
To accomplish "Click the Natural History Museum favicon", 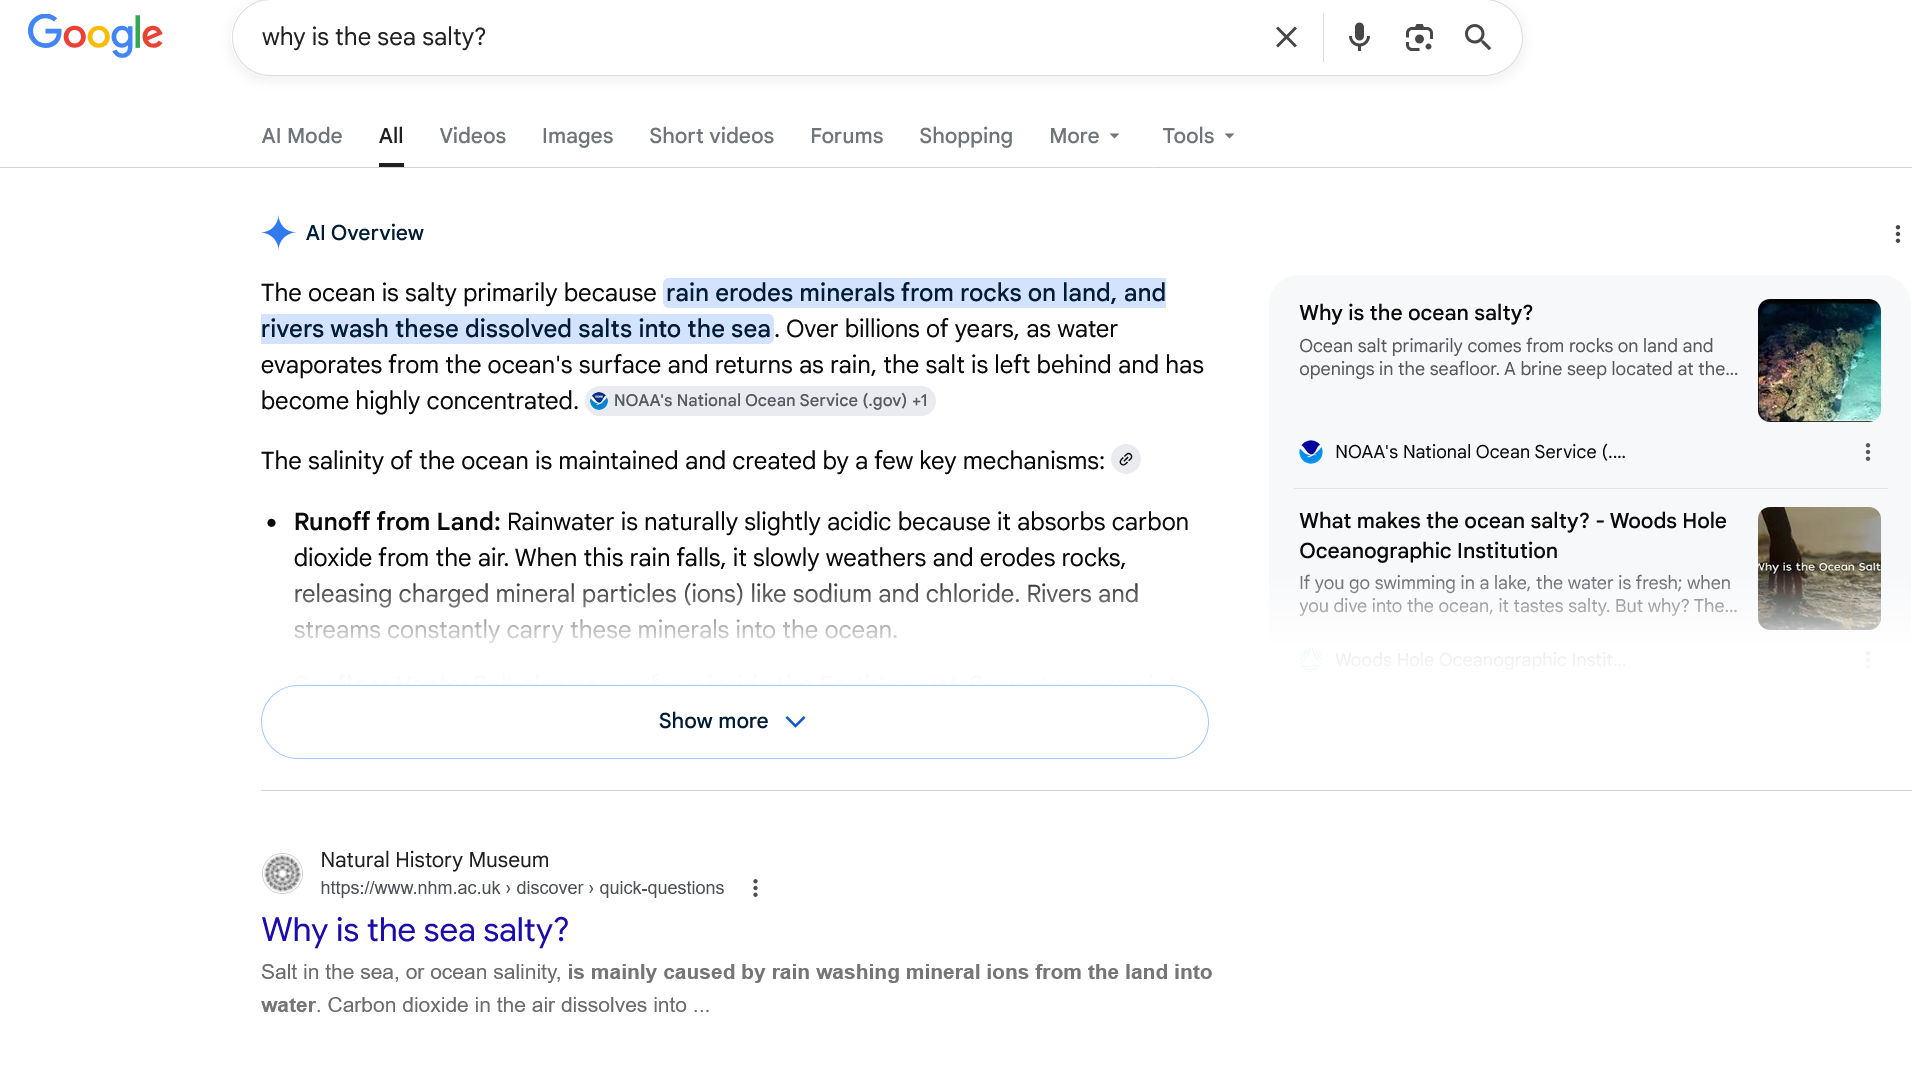I will click(x=282, y=873).
